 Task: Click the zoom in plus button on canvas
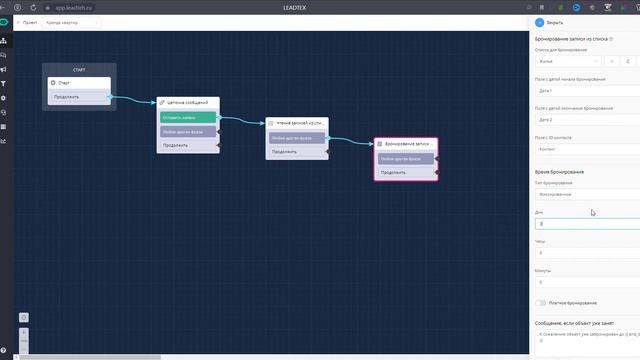tap(24, 332)
